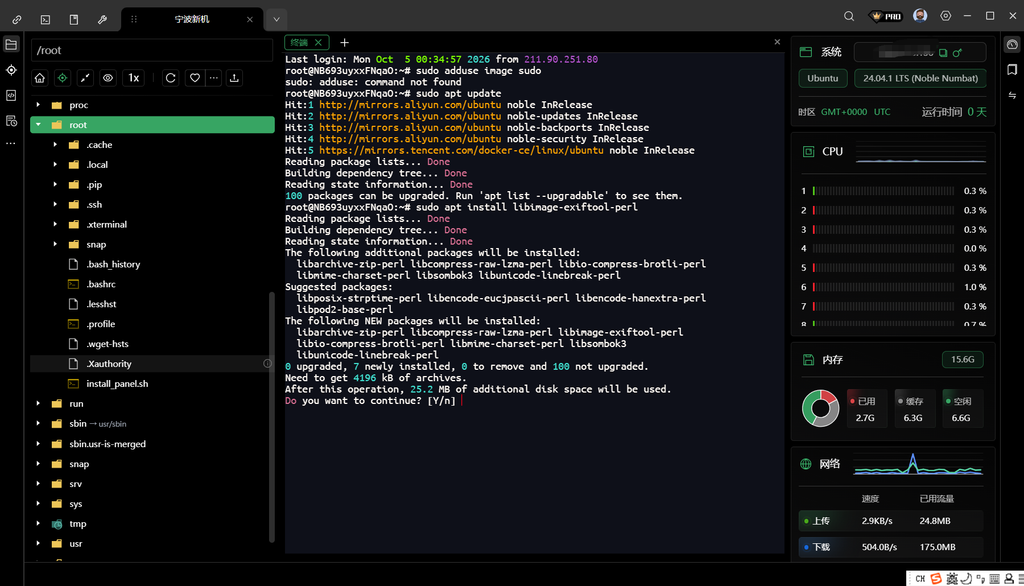Select the .wget-hsts file
The width and height of the screenshot is (1024, 586).
107,344
